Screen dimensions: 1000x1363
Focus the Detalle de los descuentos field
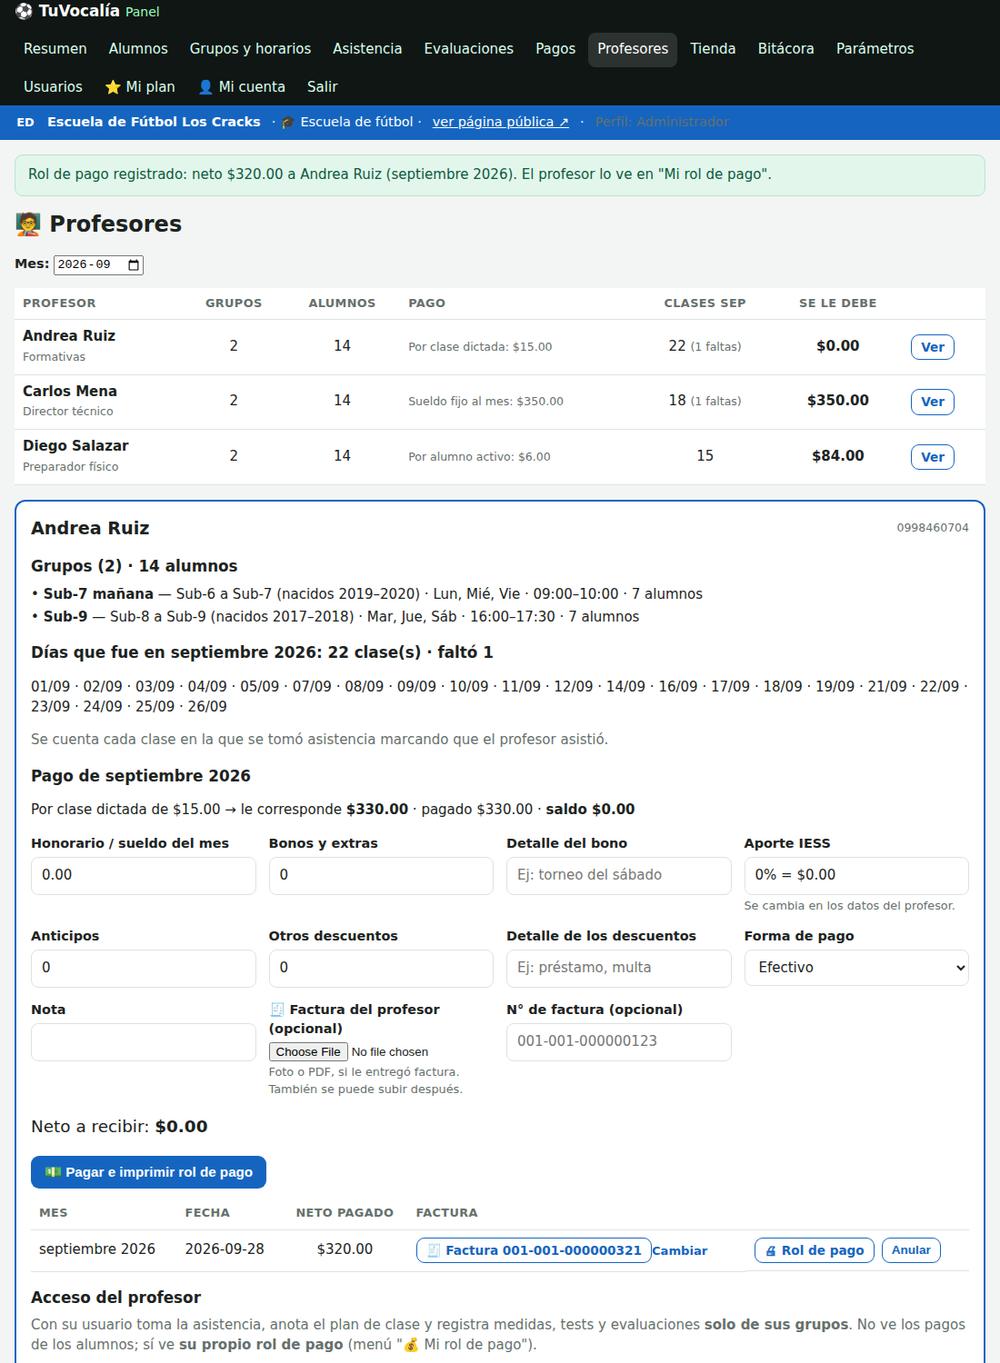pos(619,968)
